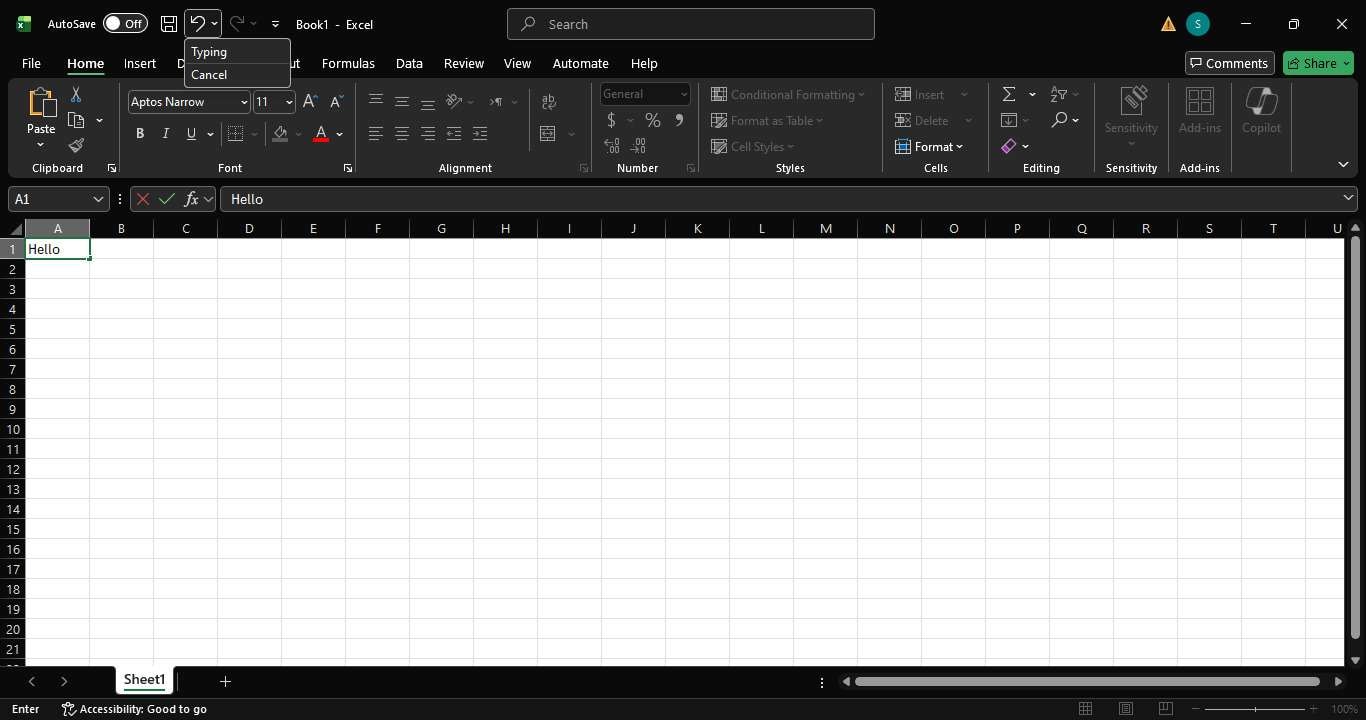This screenshot has height=720, width=1366.
Task: Switch to the Formulas ribbon tab
Action: tap(348, 63)
